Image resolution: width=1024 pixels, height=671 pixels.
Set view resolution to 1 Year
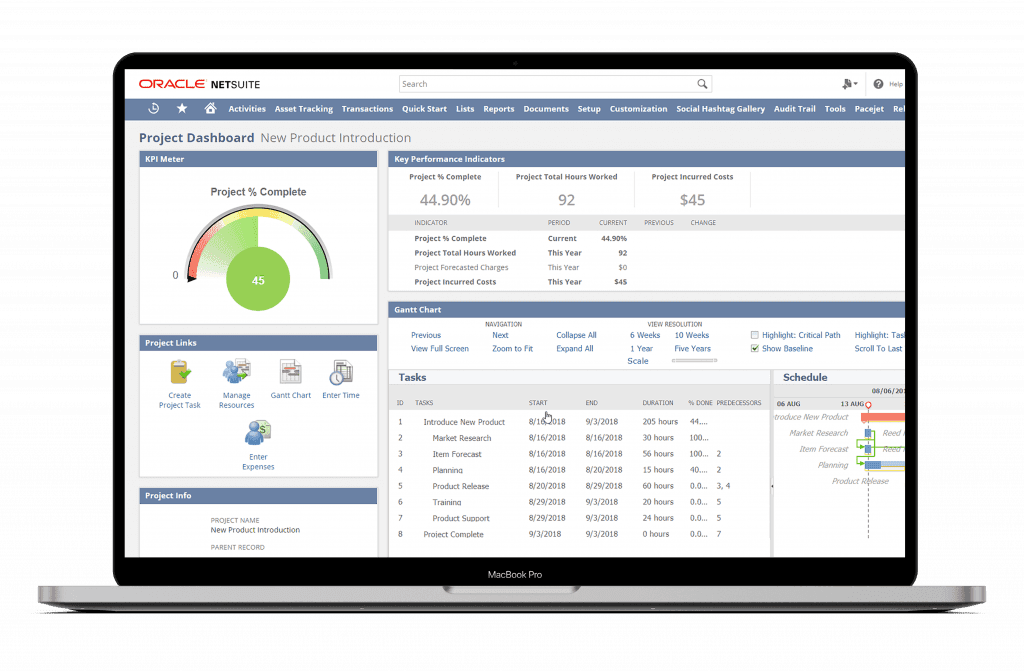641,349
